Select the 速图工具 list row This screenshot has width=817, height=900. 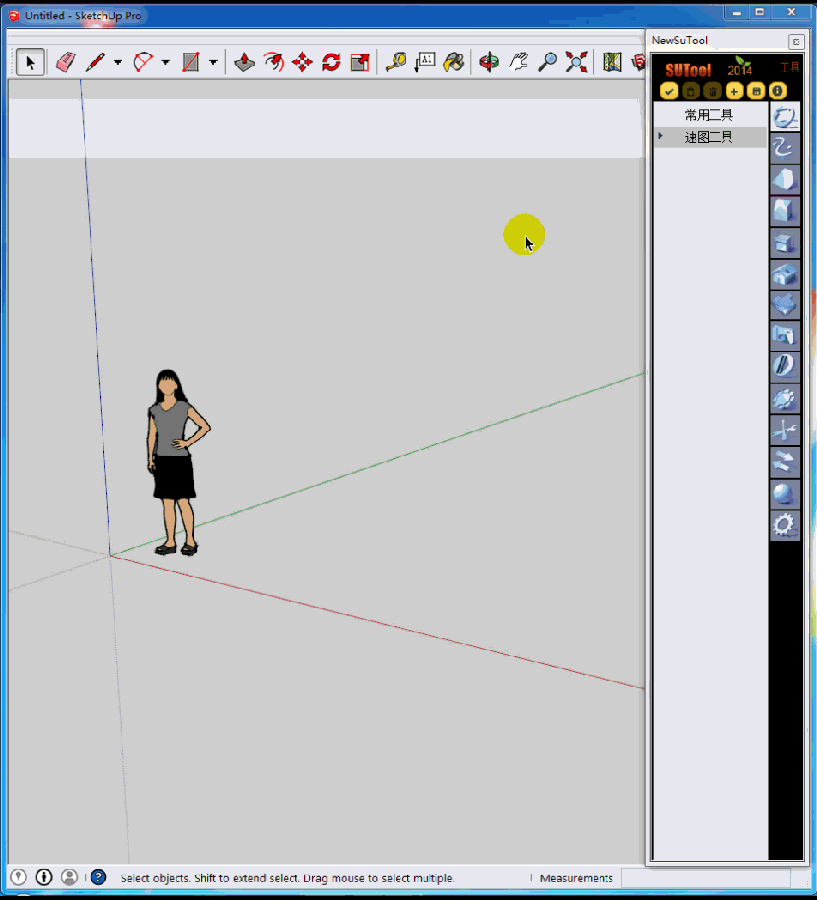[710, 137]
